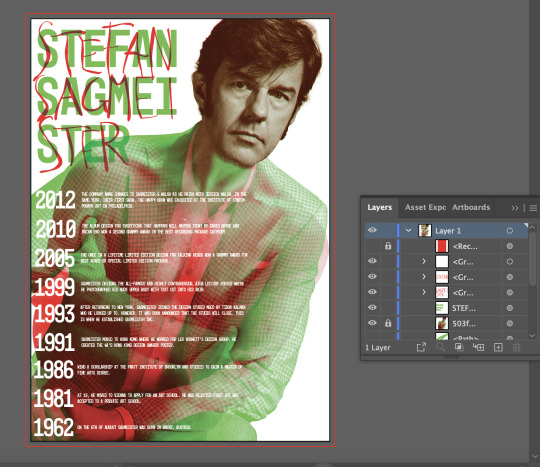
Task: Select the '1999' year on the poster
Action: coord(54,287)
